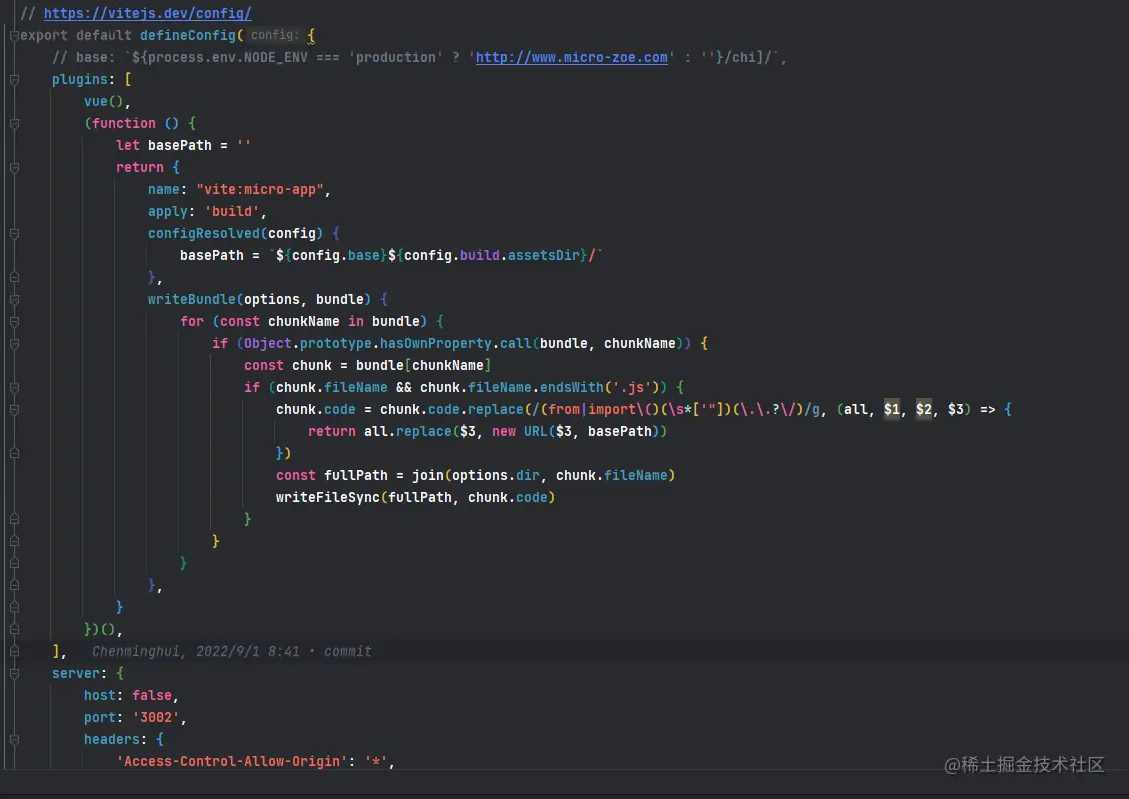Viewport: 1129px width, 799px height.
Task: Click the false value for host
Action: (x=152, y=695)
